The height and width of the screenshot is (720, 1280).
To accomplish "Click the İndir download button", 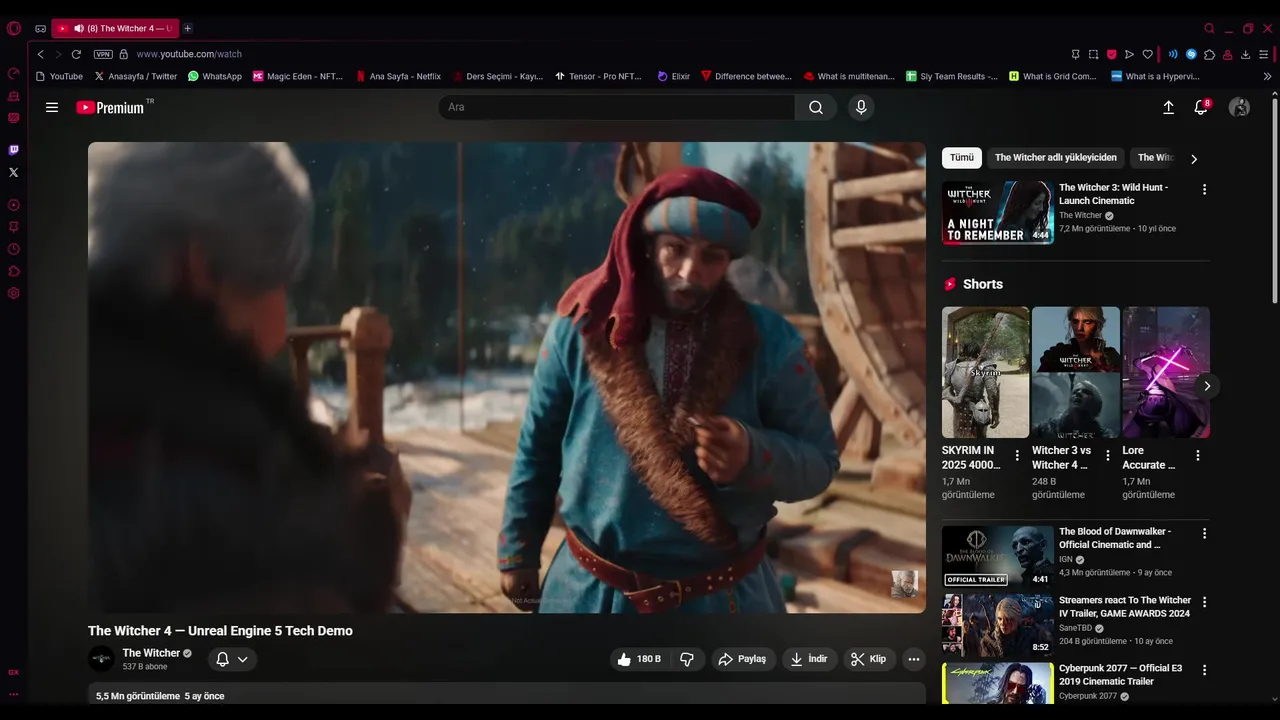I will click(x=810, y=659).
